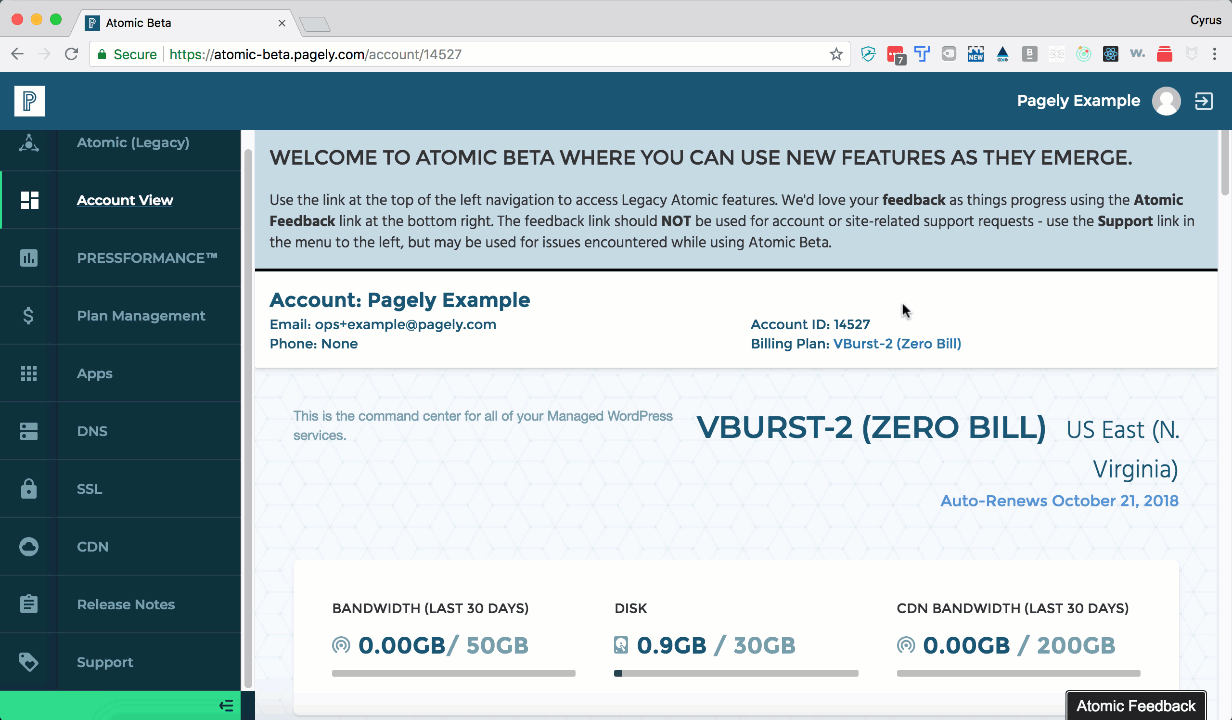Open the Support menu item
Screen dimensions: 1232x720
(x=105, y=662)
